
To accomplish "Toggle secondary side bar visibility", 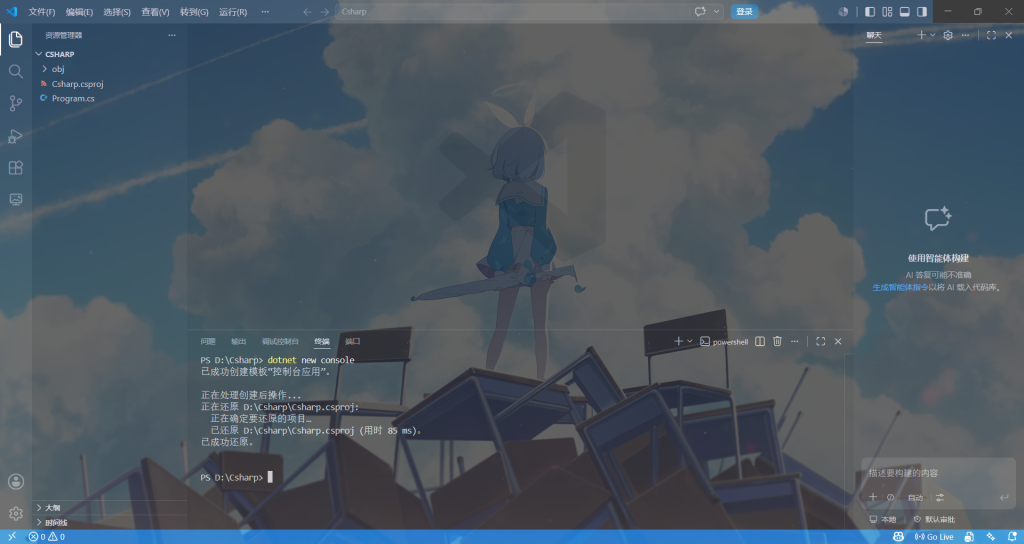I will tap(921, 12).
